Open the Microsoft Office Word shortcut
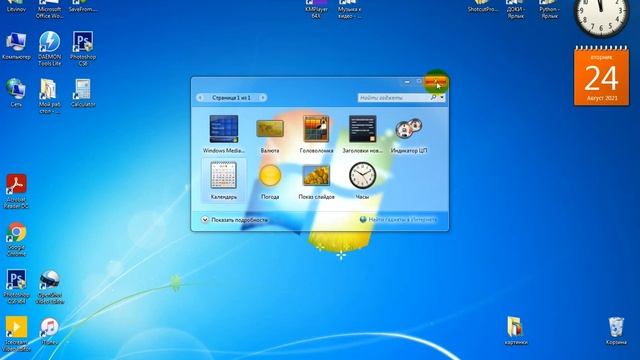 [x=50, y=9]
